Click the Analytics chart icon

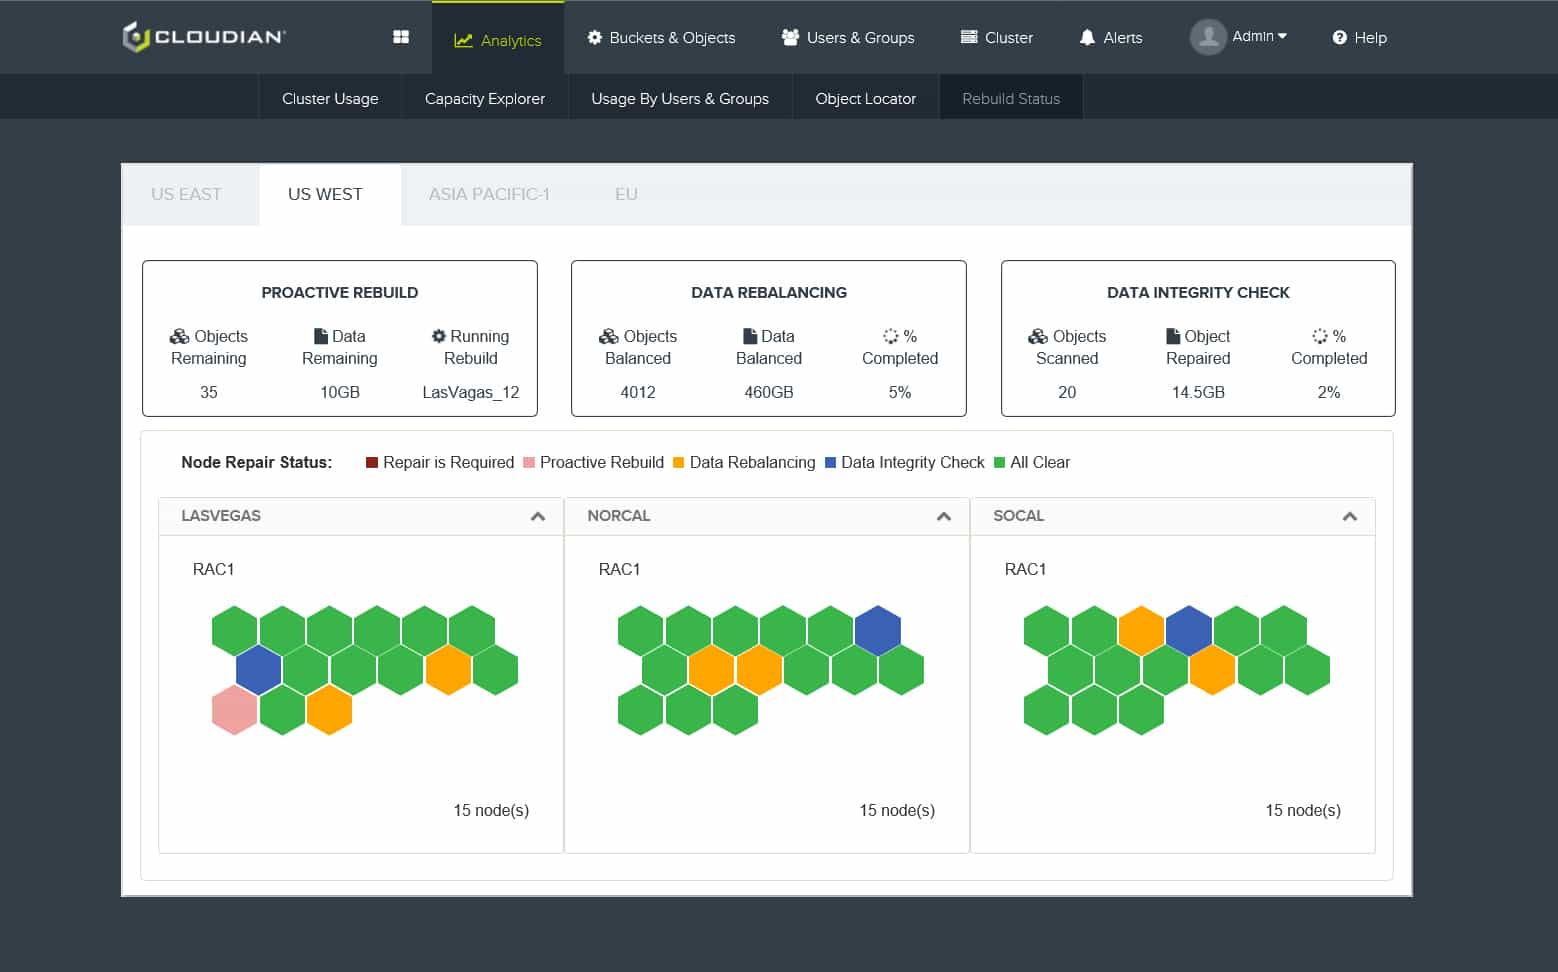463,40
